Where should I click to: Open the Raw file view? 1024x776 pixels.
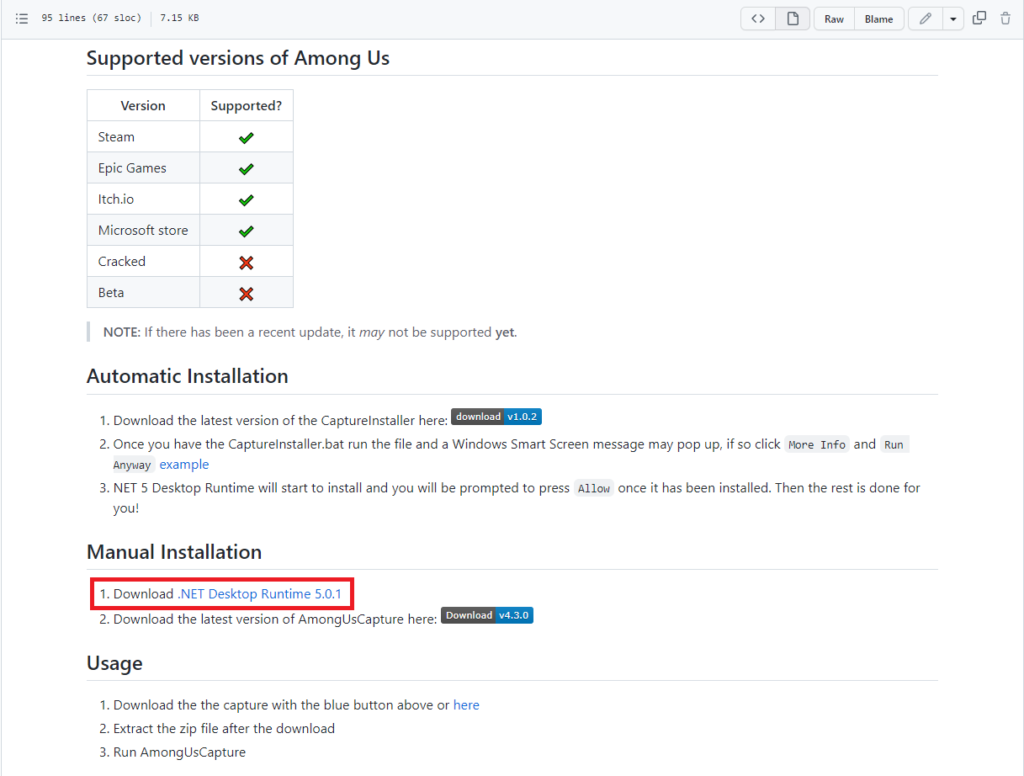coord(834,18)
